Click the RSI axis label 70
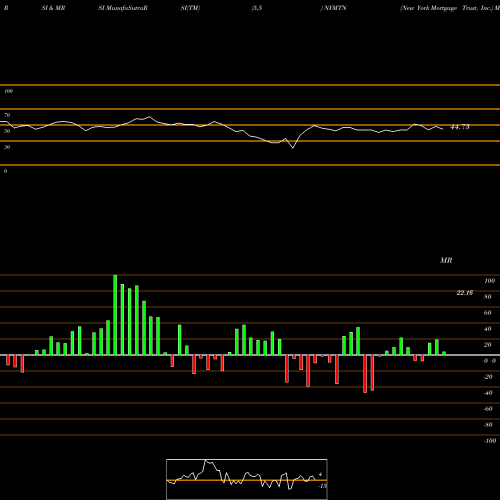This screenshot has height=500, width=500. 7,115
